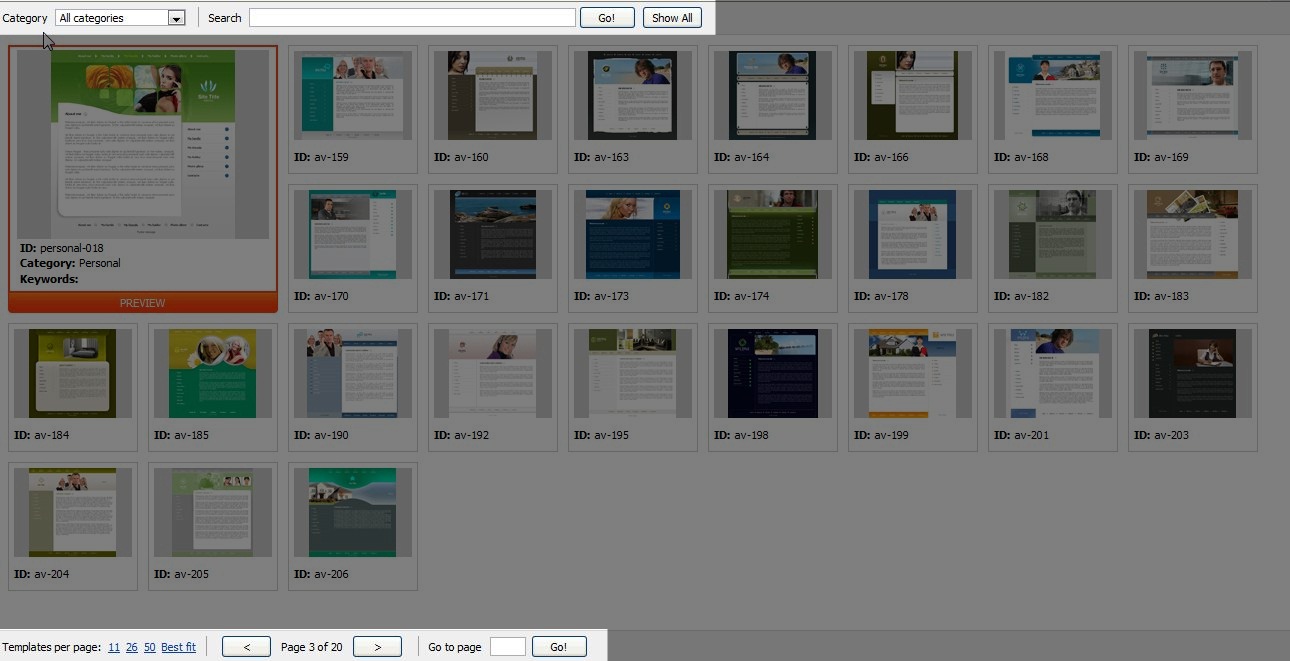Click the orange PREVIEW bar
This screenshot has width=1290, height=661.
pos(142,303)
